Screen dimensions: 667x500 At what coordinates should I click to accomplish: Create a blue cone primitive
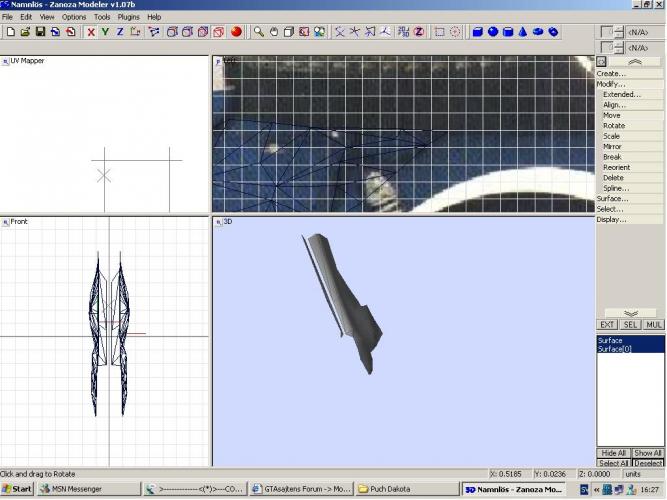tap(522, 32)
